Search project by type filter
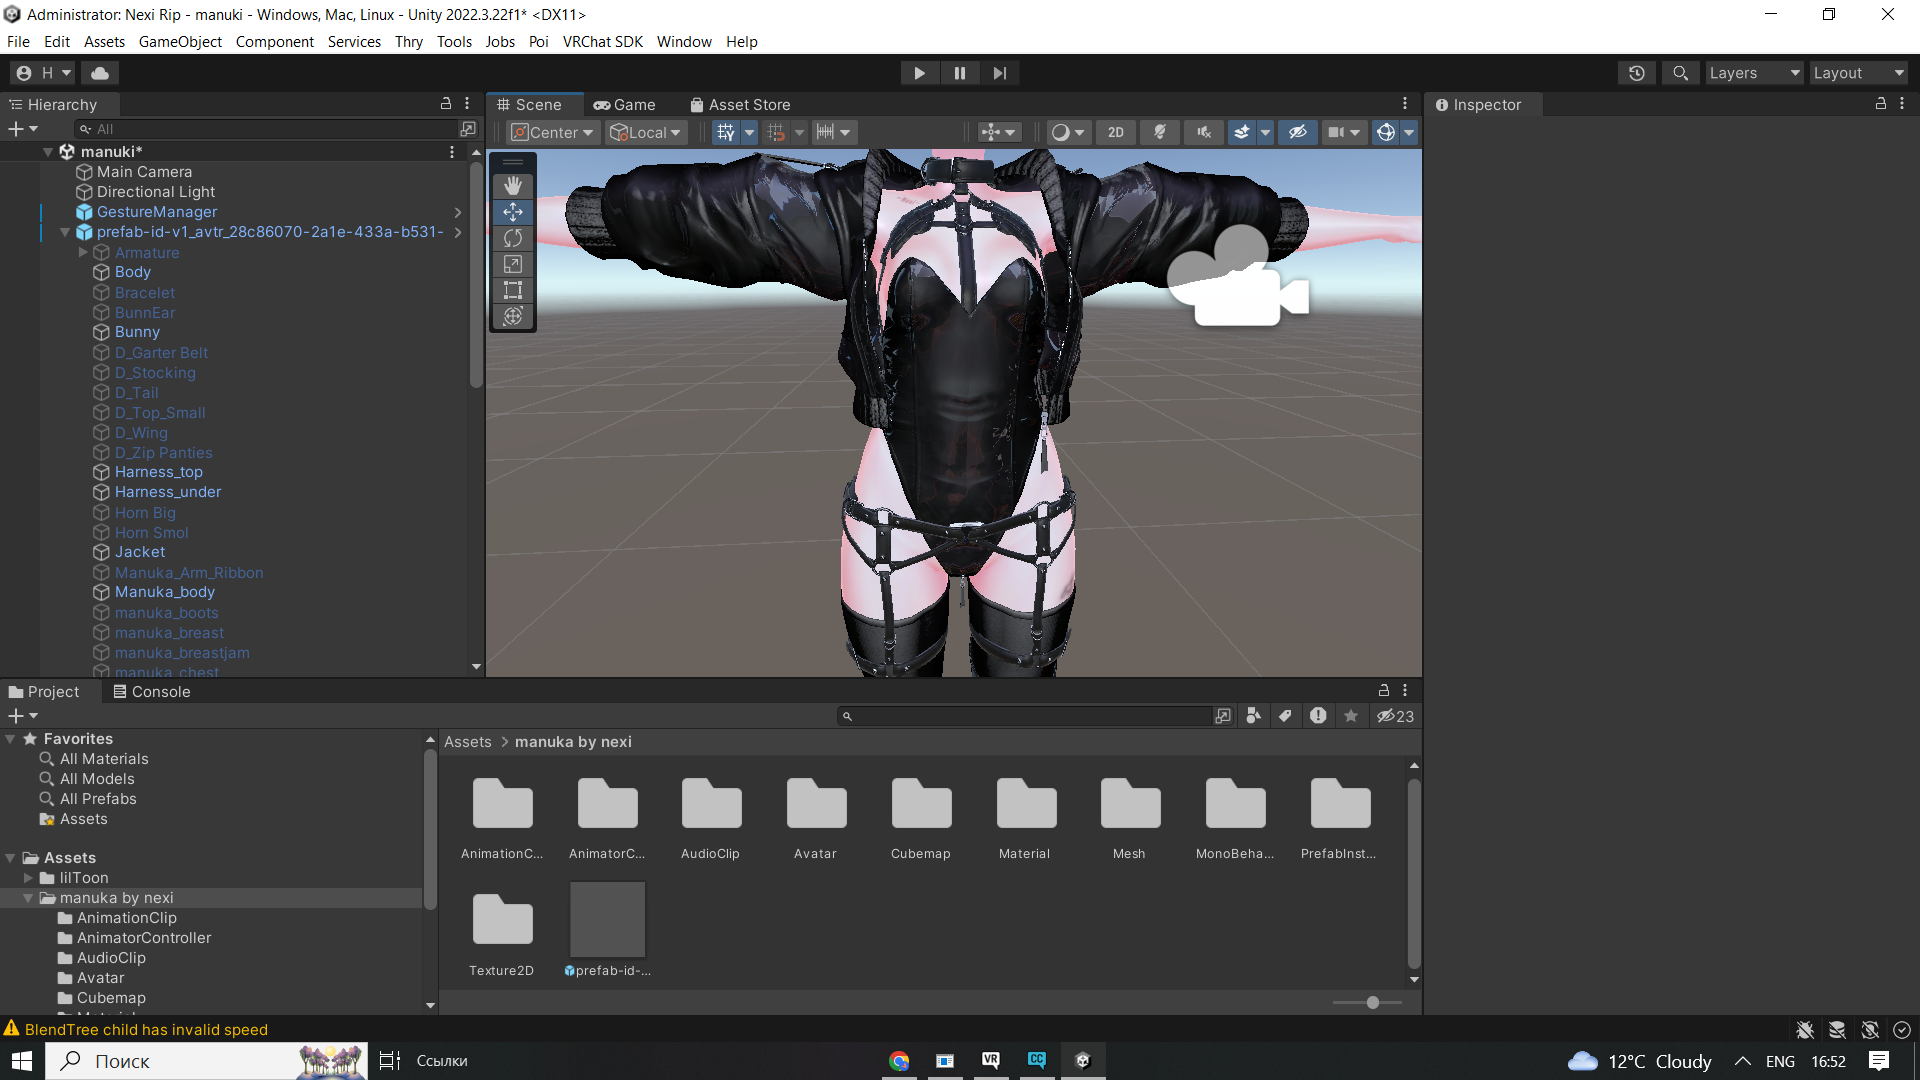 pyautogui.click(x=1253, y=716)
